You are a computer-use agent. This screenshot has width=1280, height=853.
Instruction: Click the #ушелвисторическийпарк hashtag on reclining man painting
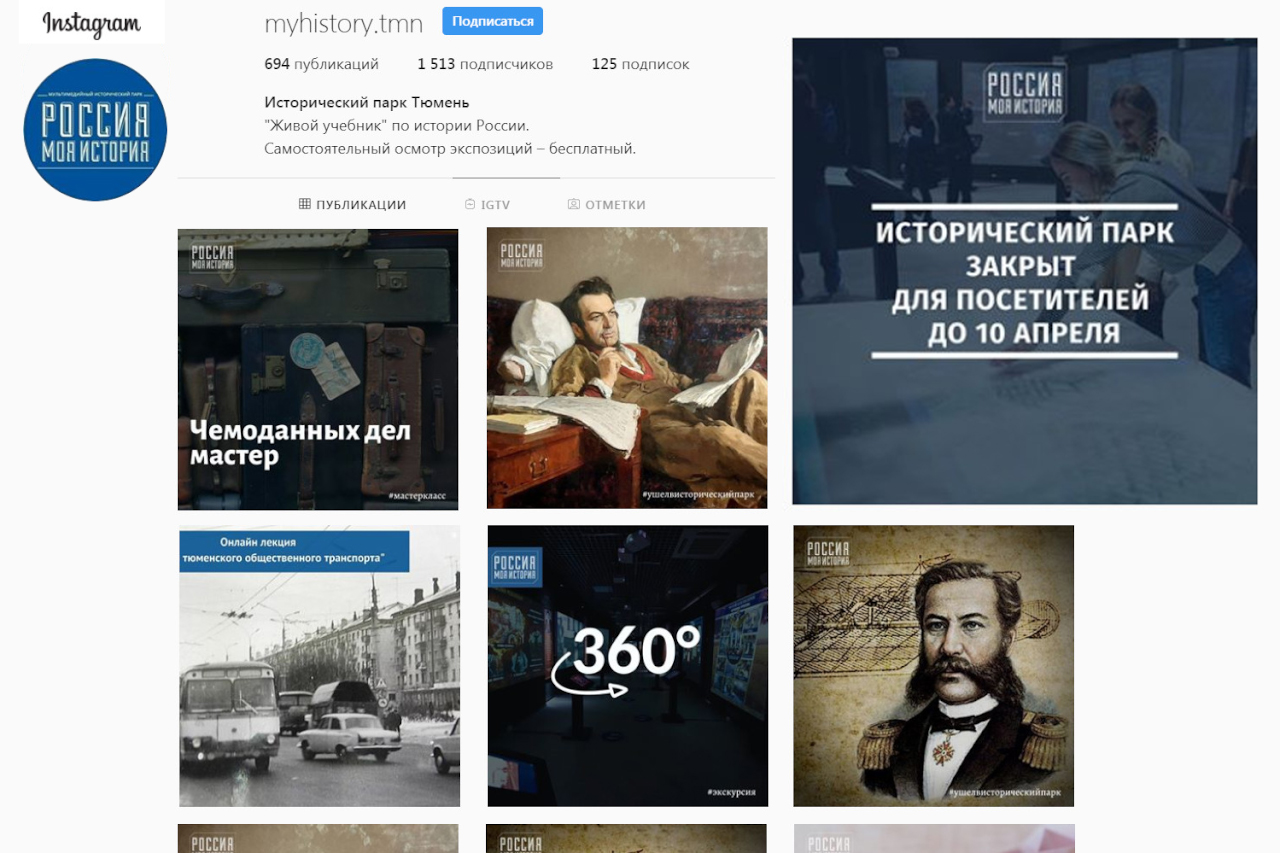click(x=700, y=495)
